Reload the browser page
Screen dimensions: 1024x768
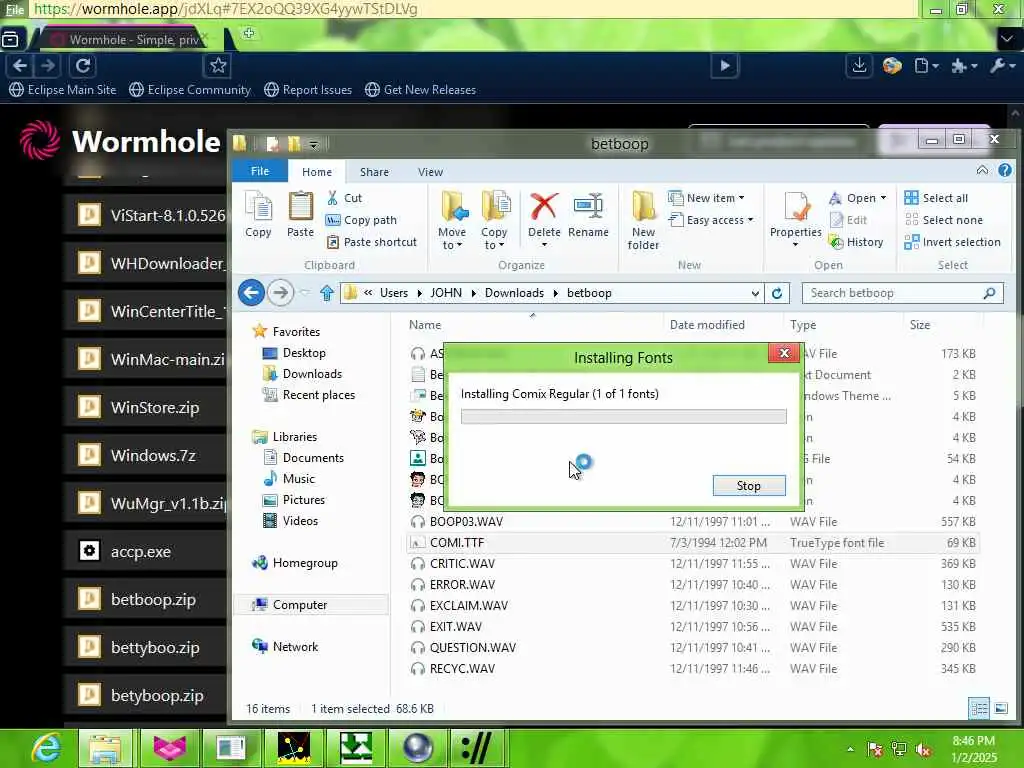pyautogui.click(x=83, y=65)
